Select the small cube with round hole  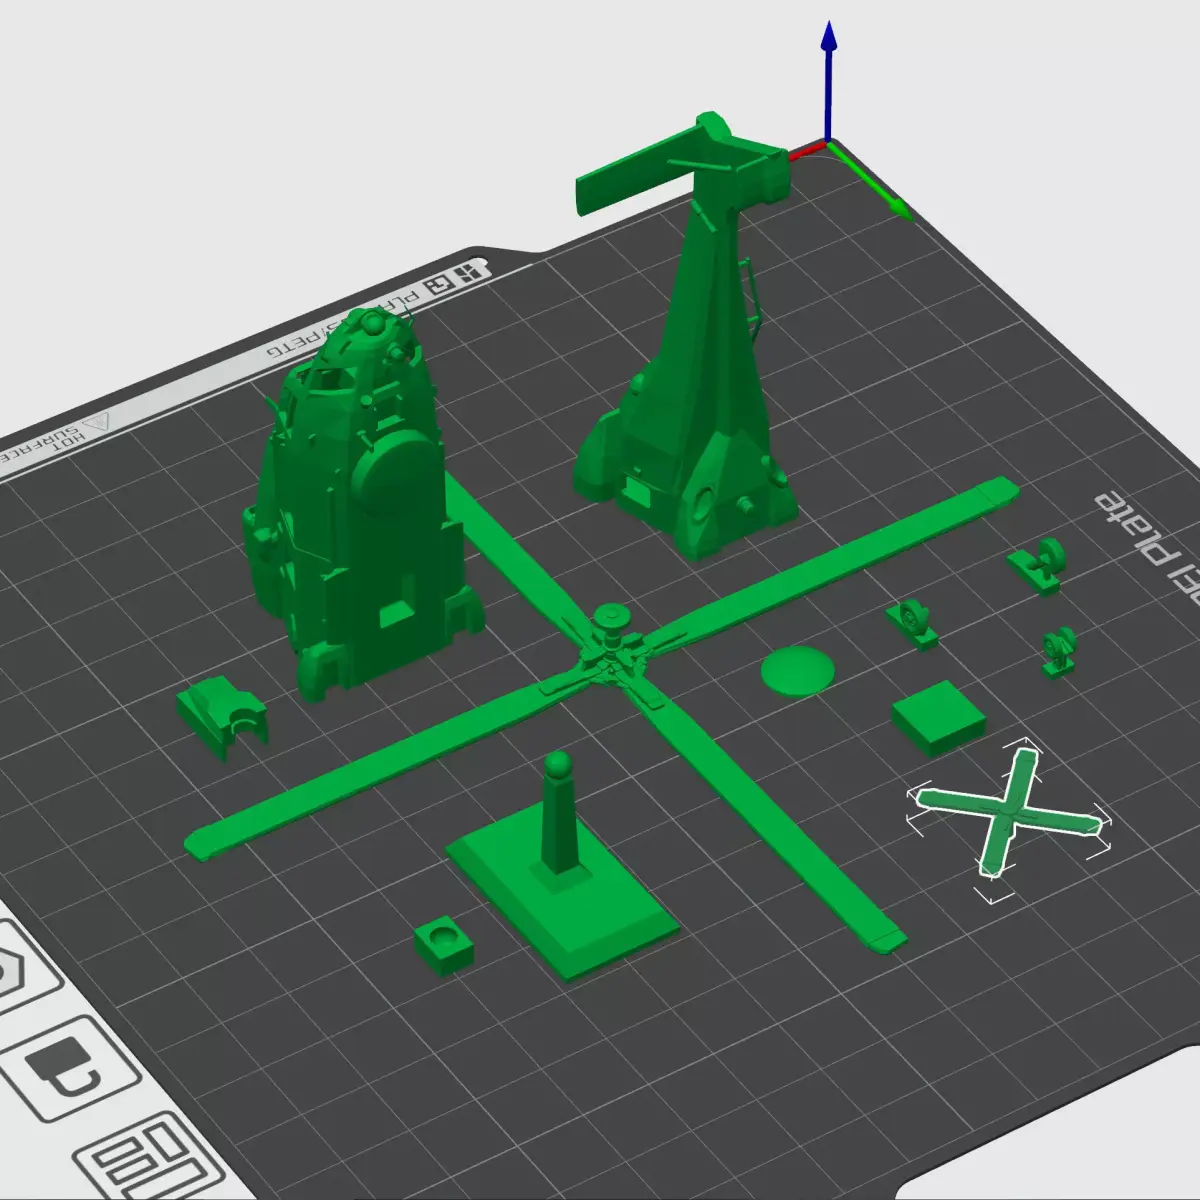[444, 944]
